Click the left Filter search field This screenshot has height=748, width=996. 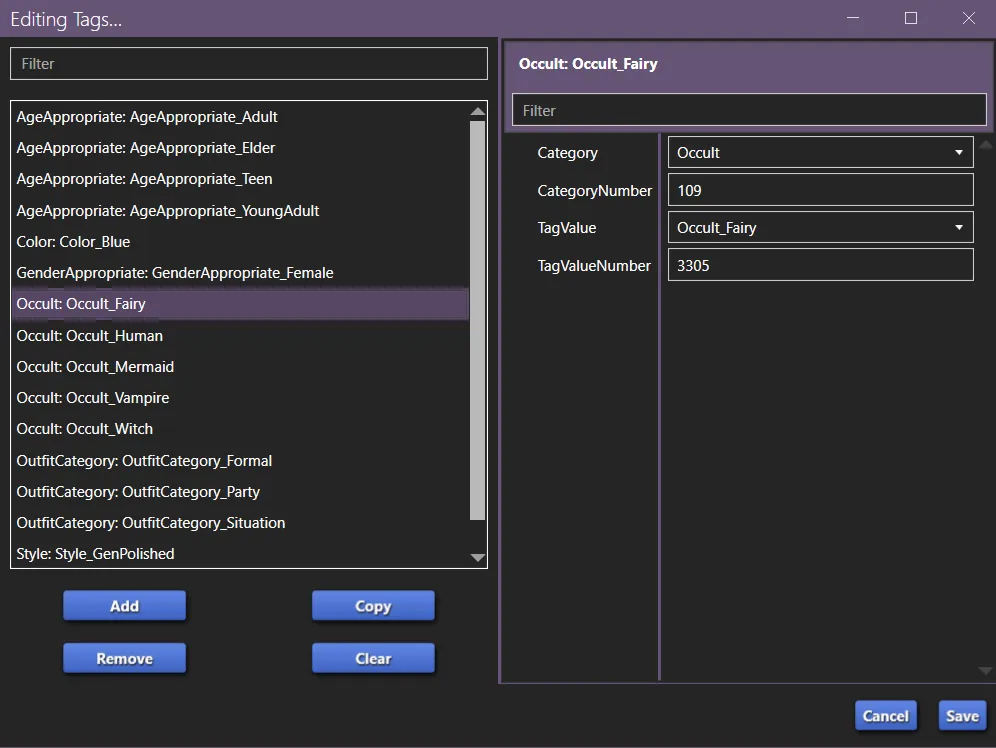tap(248, 63)
